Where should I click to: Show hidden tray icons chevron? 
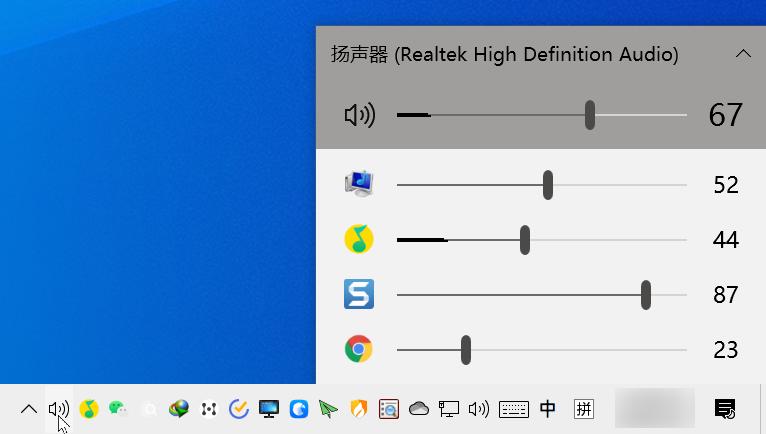(29, 409)
